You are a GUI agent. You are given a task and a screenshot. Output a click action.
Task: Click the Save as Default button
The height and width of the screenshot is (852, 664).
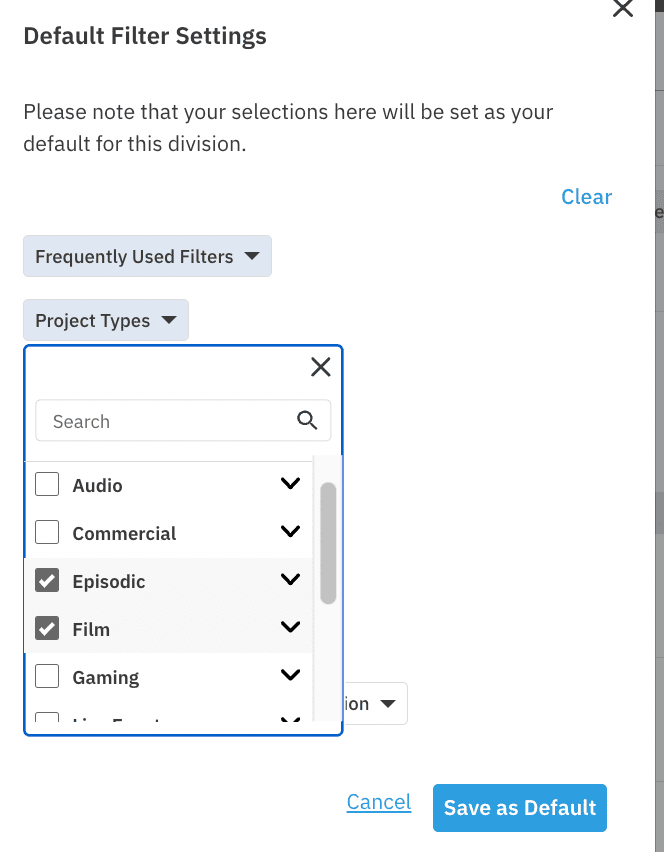(519, 807)
